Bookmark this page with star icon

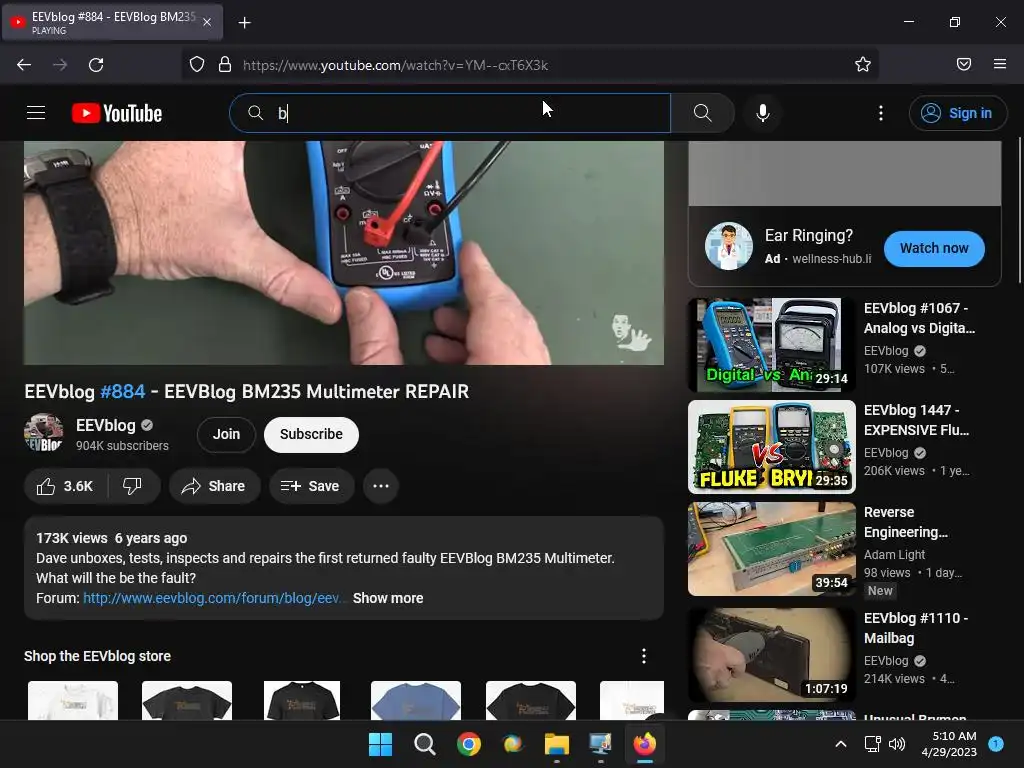coord(863,64)
